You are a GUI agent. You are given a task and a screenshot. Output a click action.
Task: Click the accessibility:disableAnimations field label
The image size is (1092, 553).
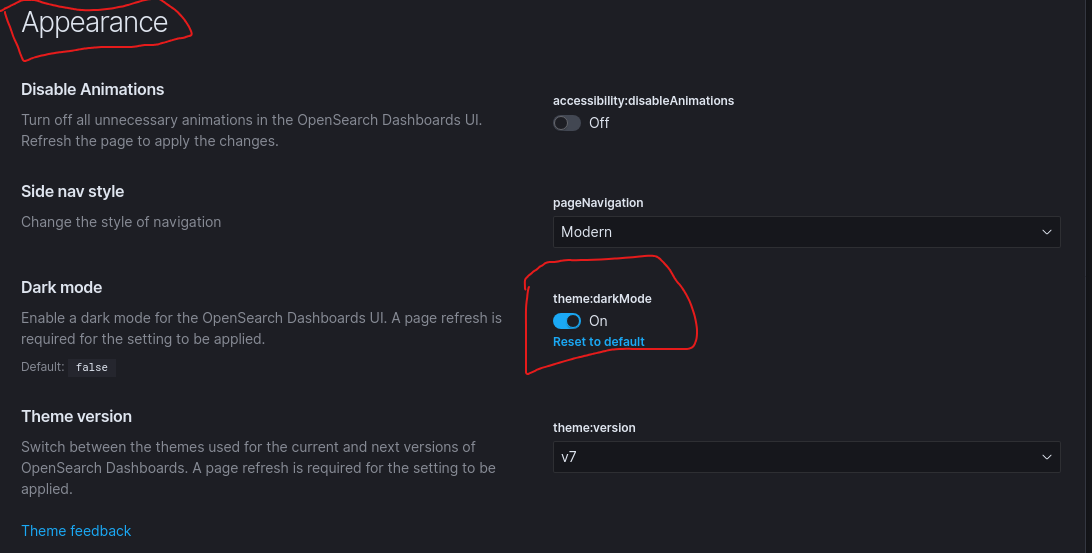pos(644,101)
